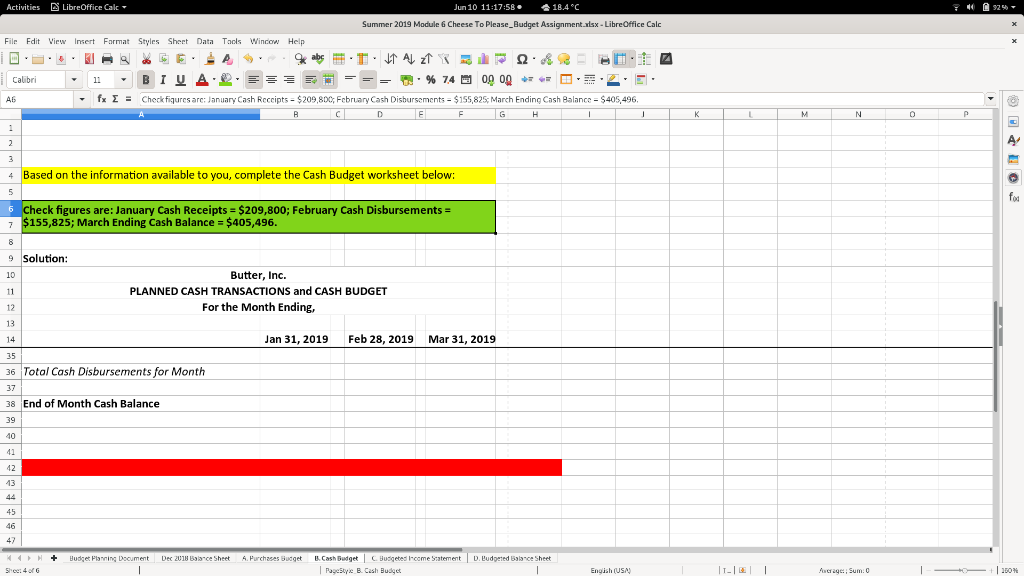Screen dimensions: 1024x576
Task: Click the Paste clipboard icon
Action: point(181,59)
